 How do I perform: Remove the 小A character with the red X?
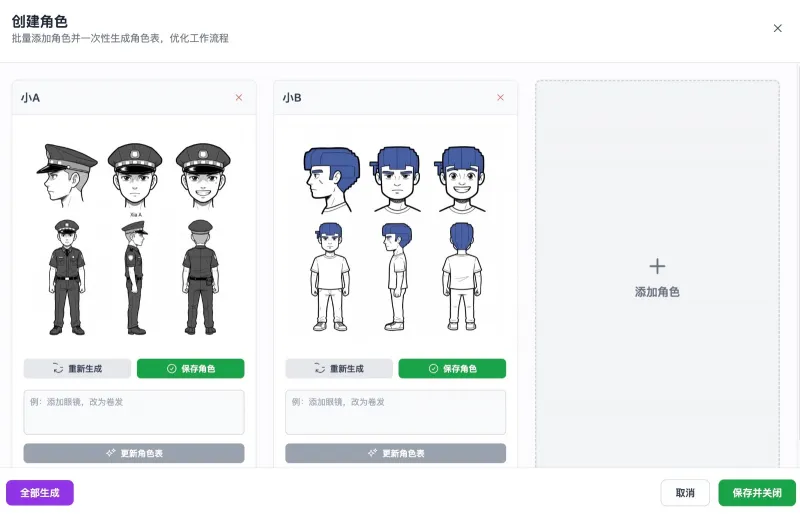point(239,97)
